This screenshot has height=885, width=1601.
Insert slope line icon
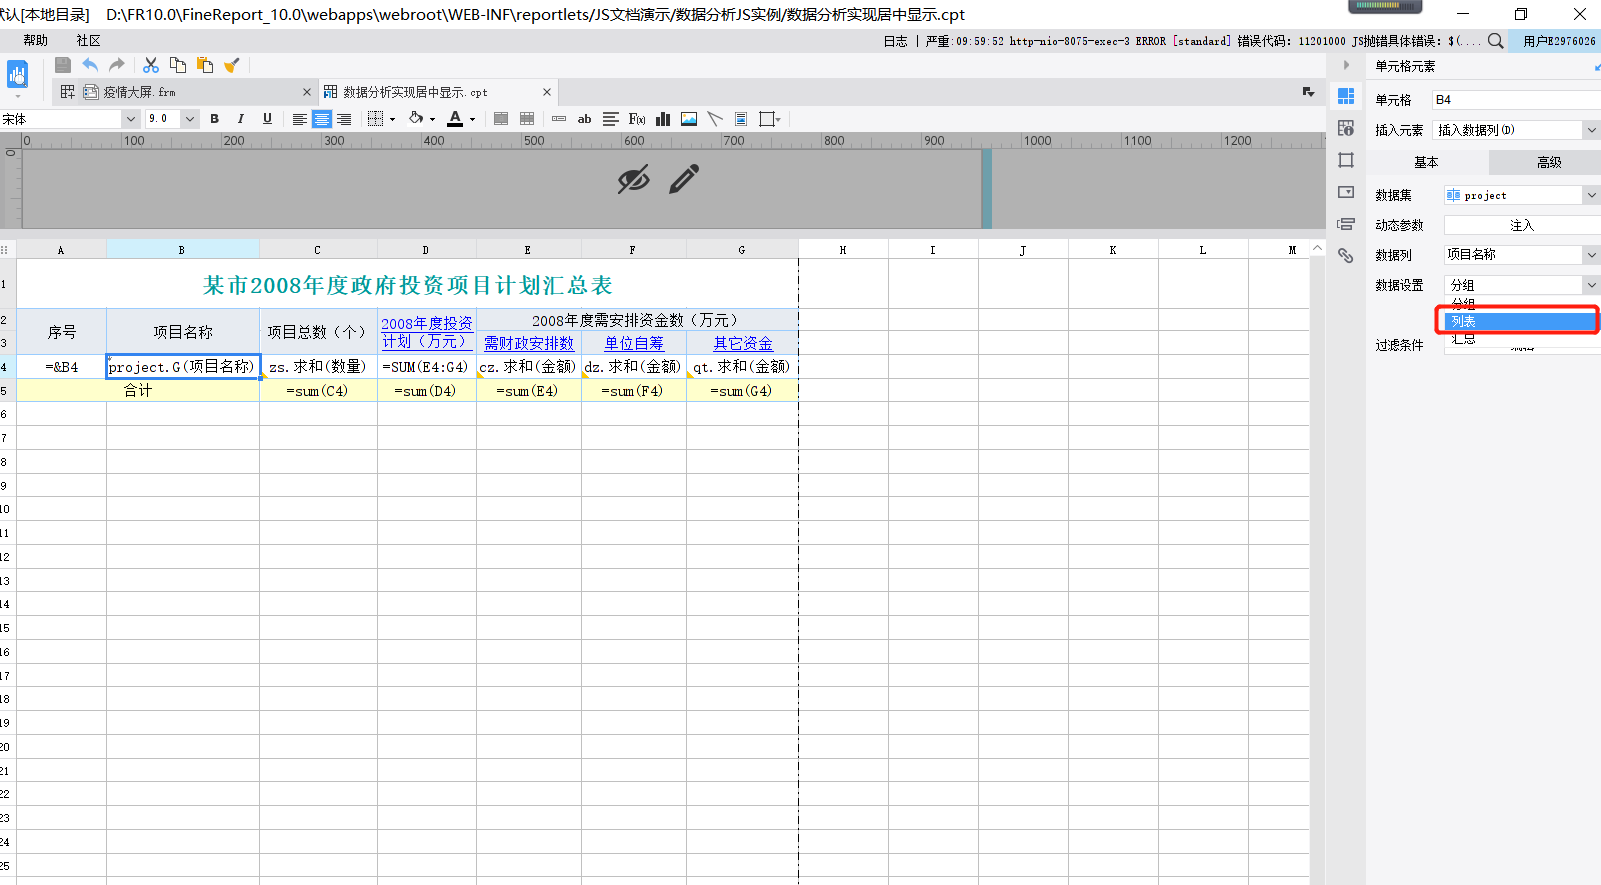click(715, 119)
